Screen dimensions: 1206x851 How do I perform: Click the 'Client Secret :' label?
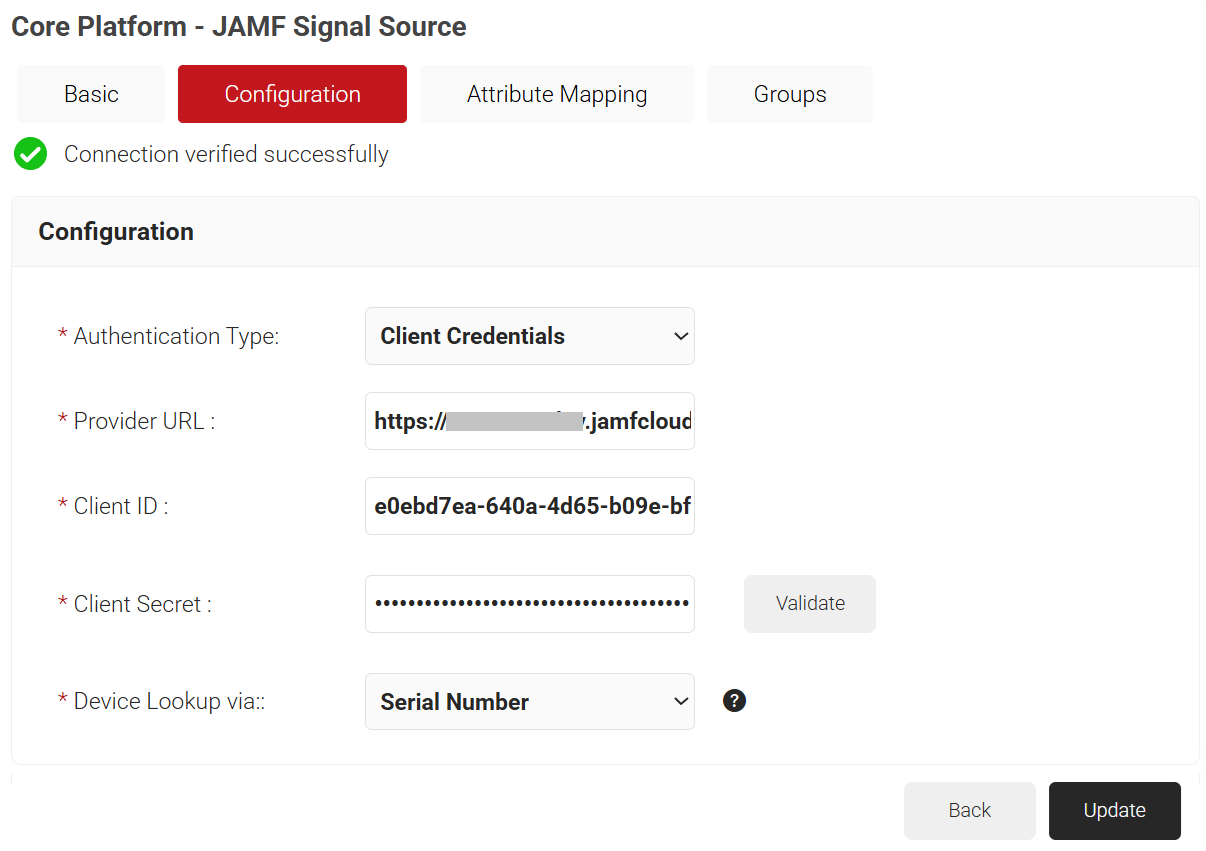(142, 604)
